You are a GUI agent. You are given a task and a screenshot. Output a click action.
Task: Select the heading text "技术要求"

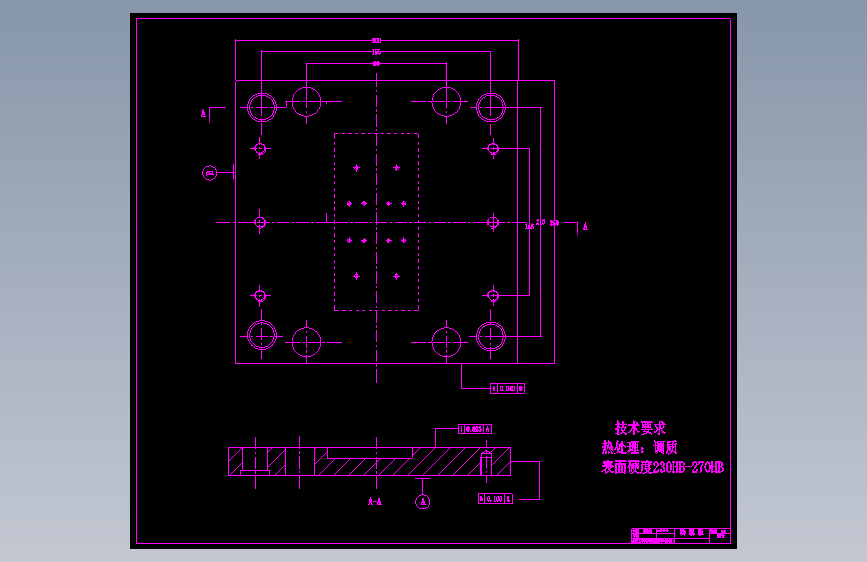(x=640, y=428)
